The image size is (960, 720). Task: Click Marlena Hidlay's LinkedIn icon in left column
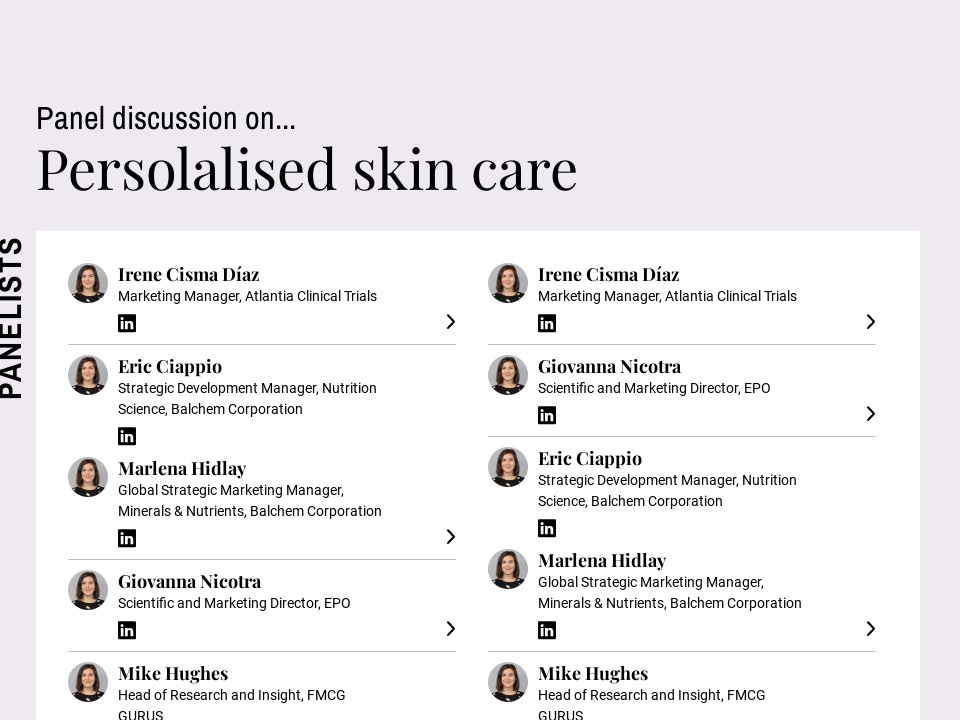[127, 538]
